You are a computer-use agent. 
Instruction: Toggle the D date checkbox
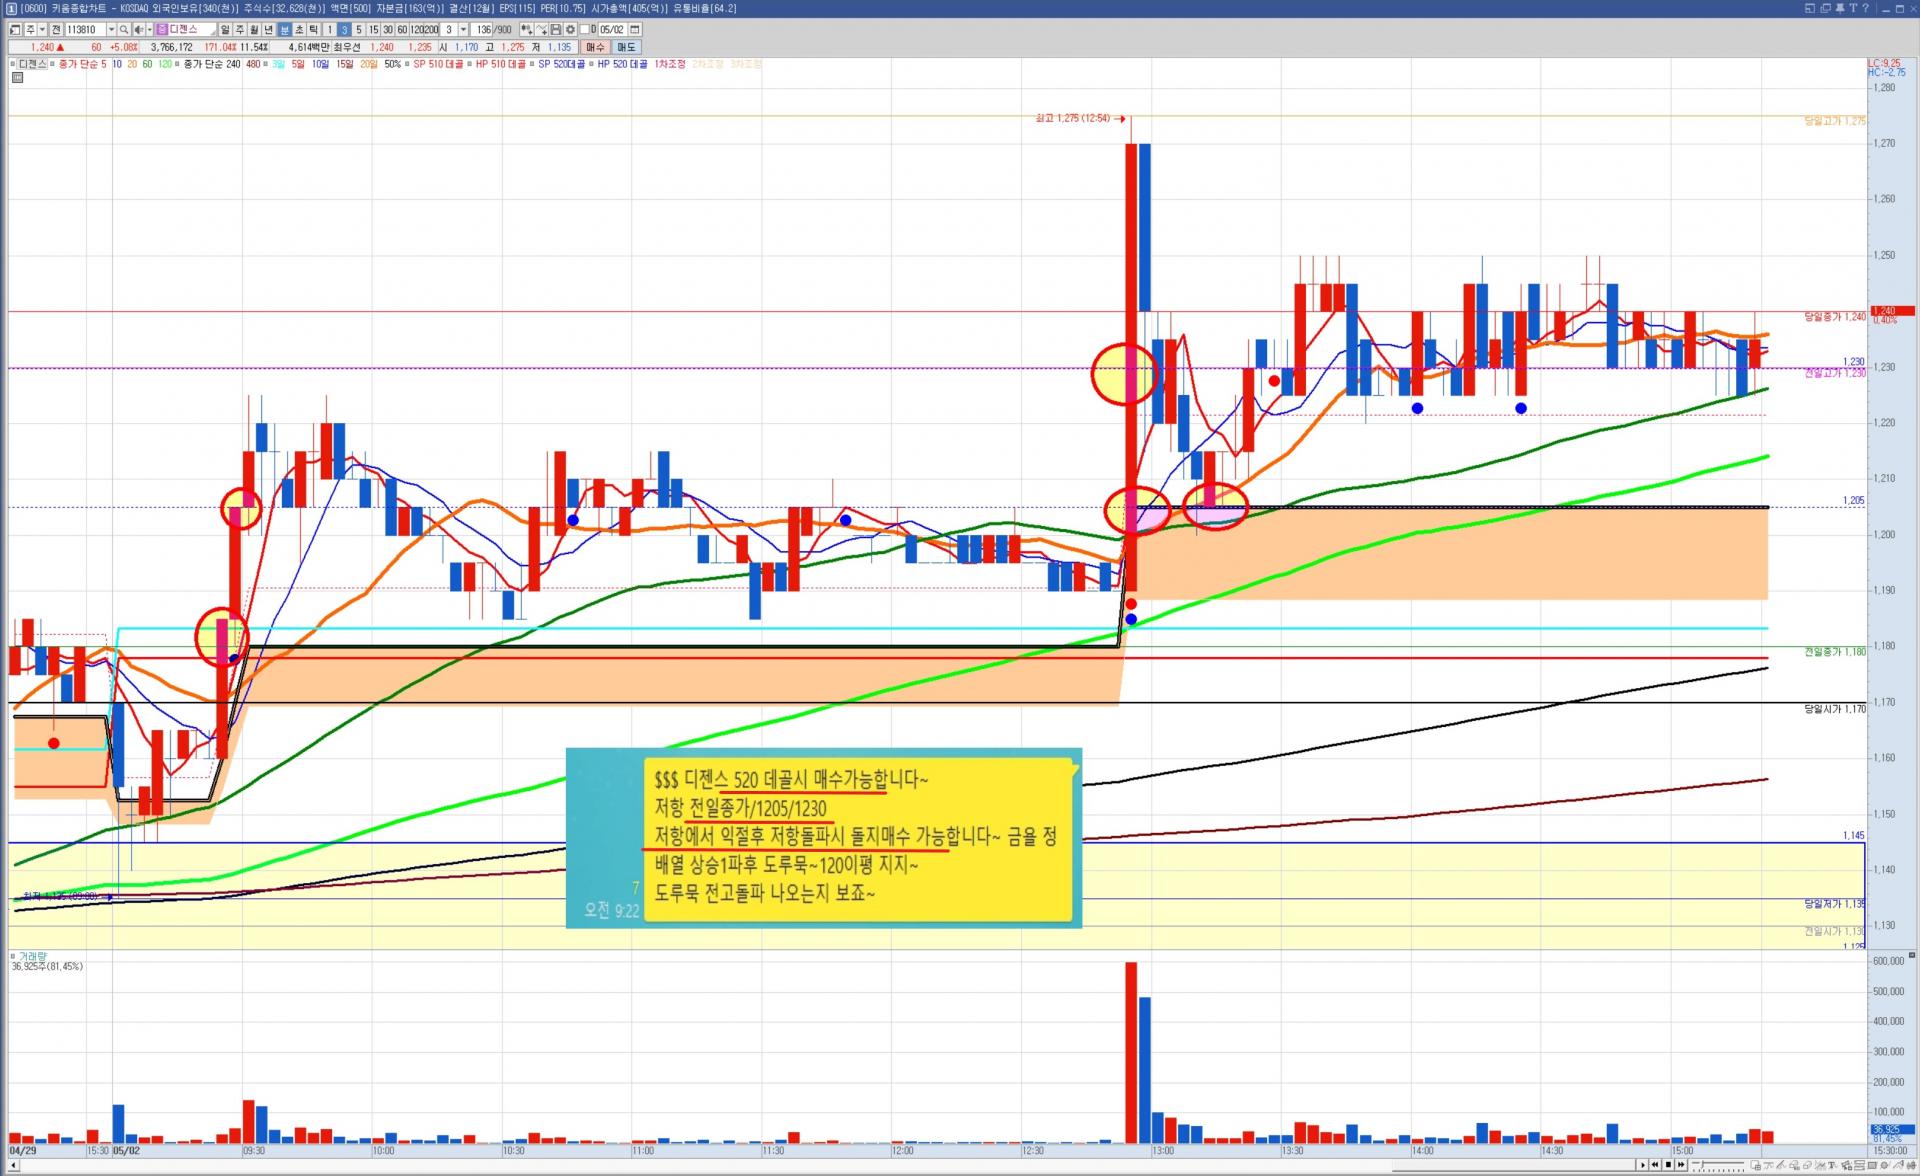pos(584,30)
